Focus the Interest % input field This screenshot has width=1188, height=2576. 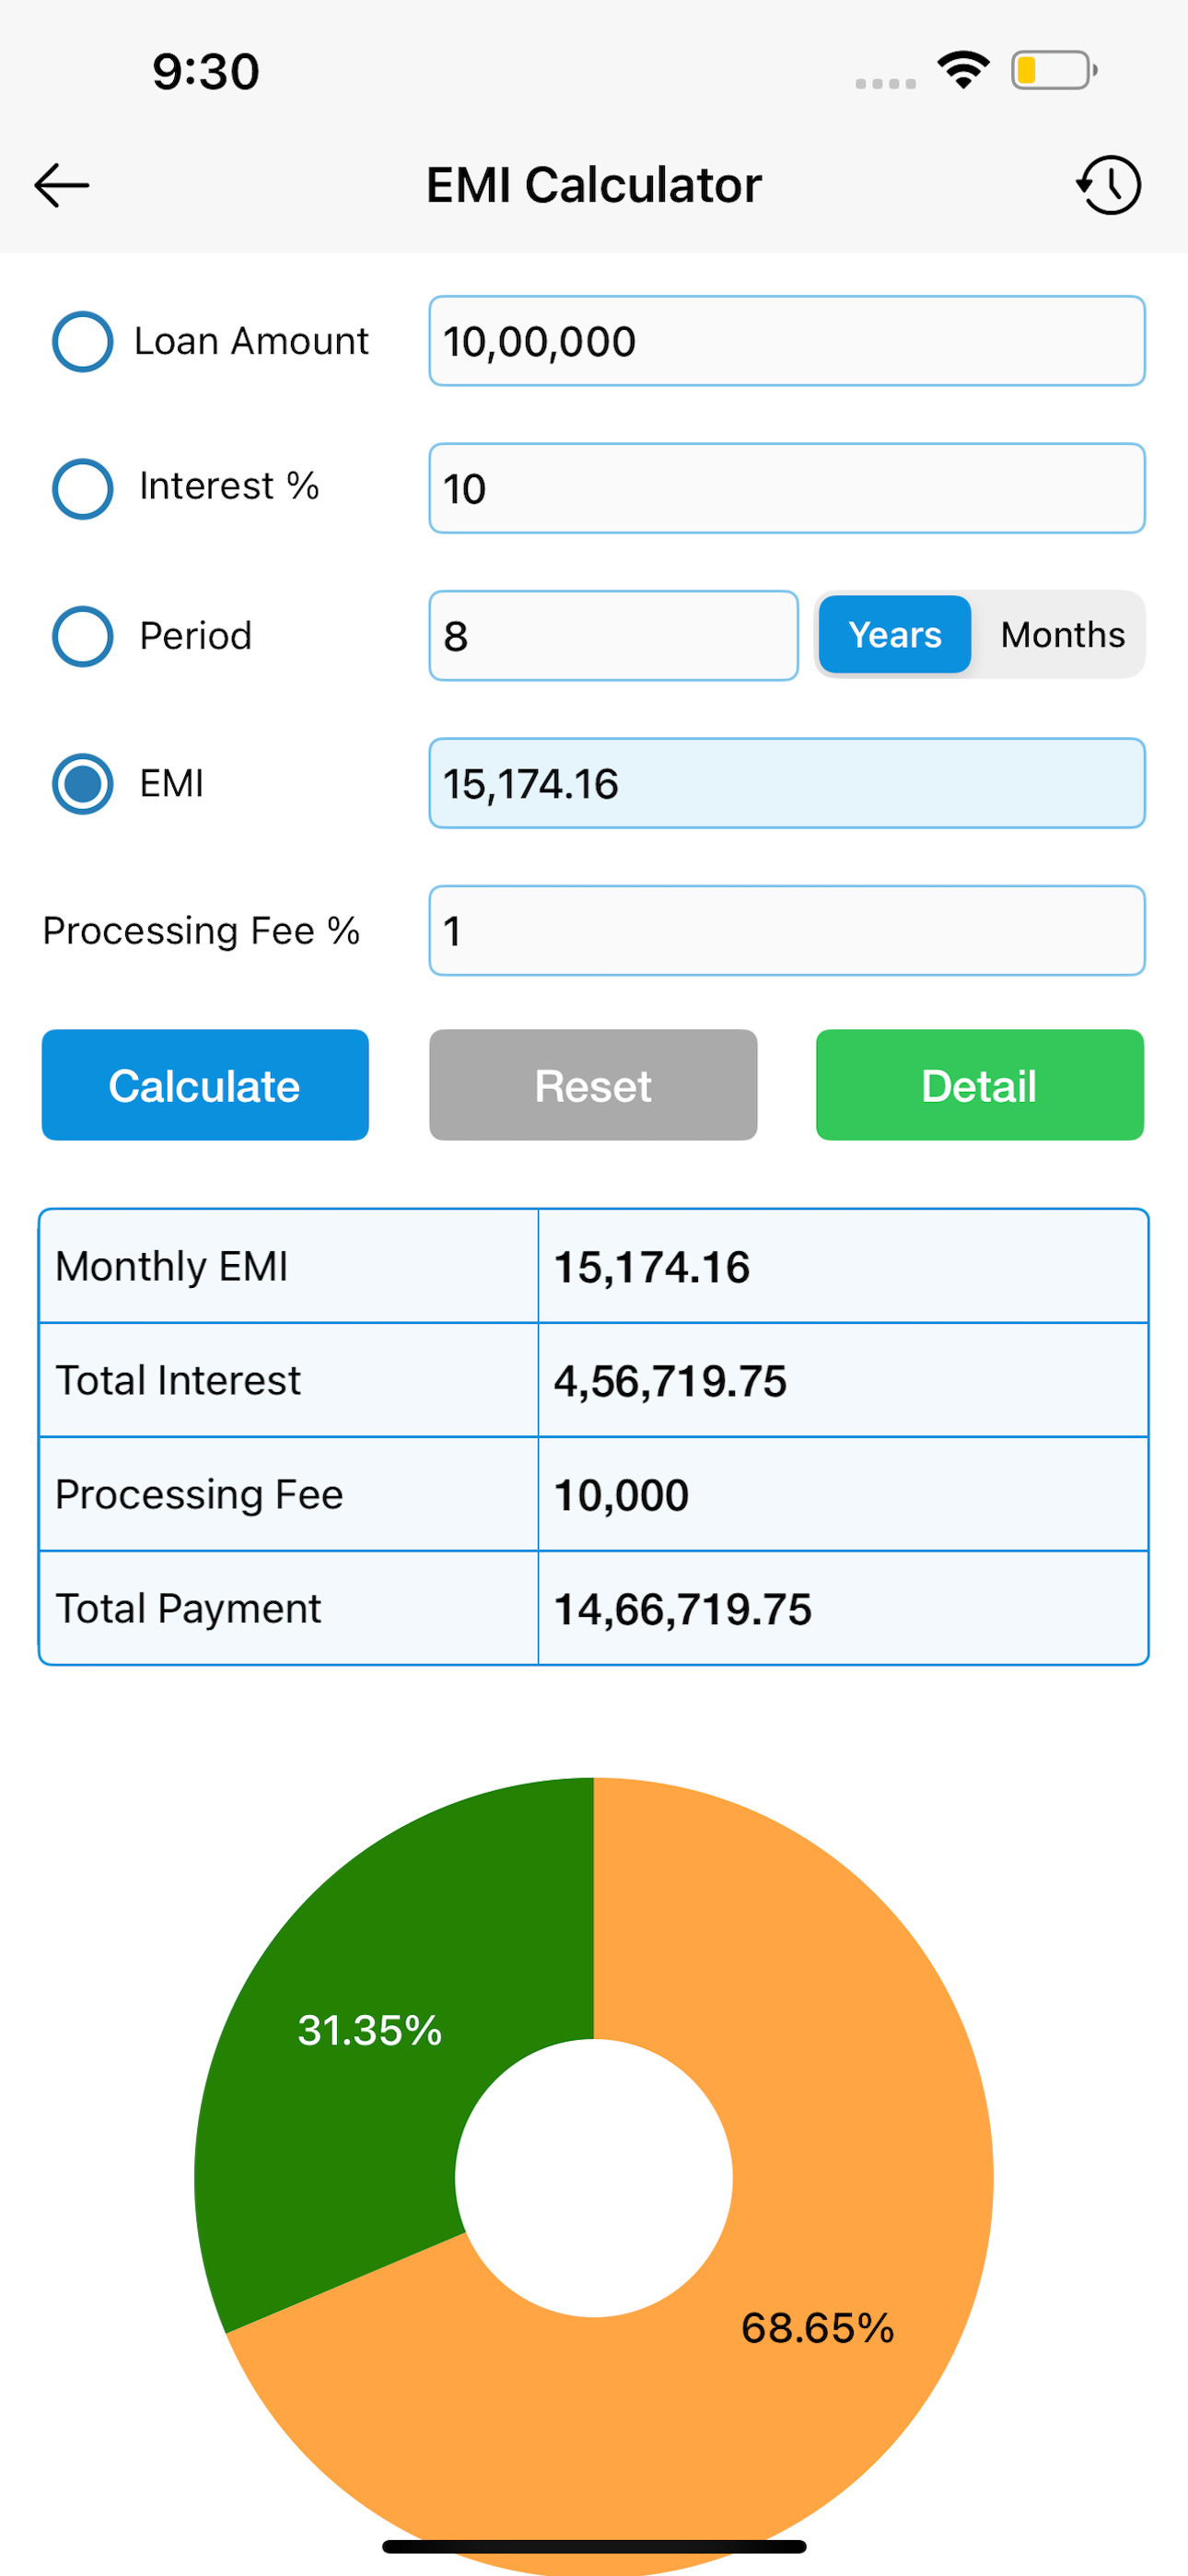[x=787, y=488]
